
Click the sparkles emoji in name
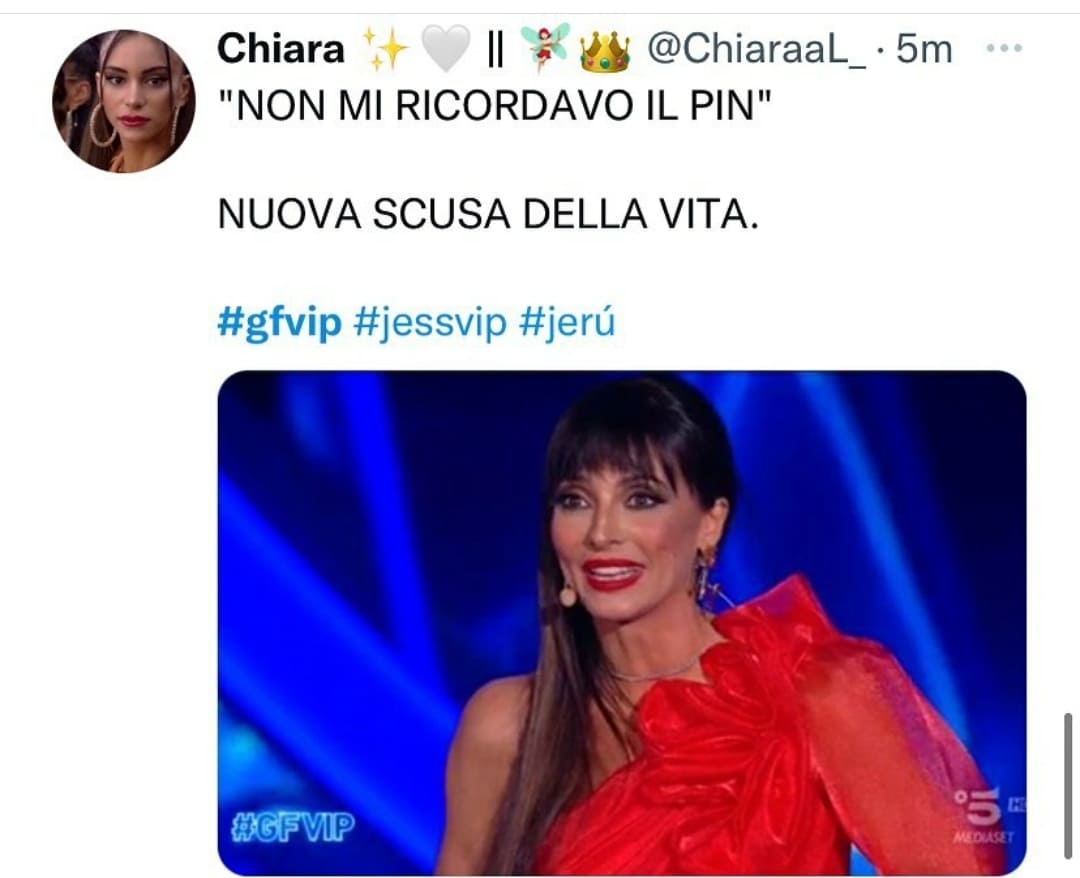click(x=384, y=50)
